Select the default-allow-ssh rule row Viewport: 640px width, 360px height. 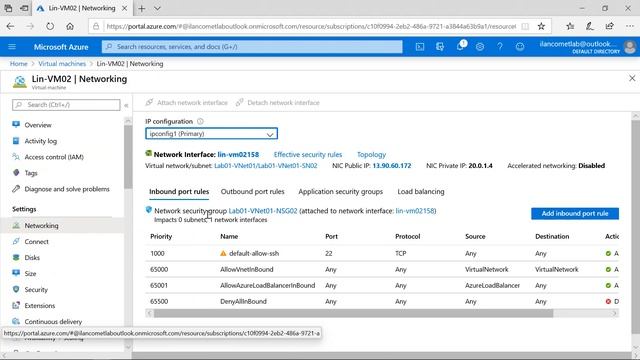(382, 253)
